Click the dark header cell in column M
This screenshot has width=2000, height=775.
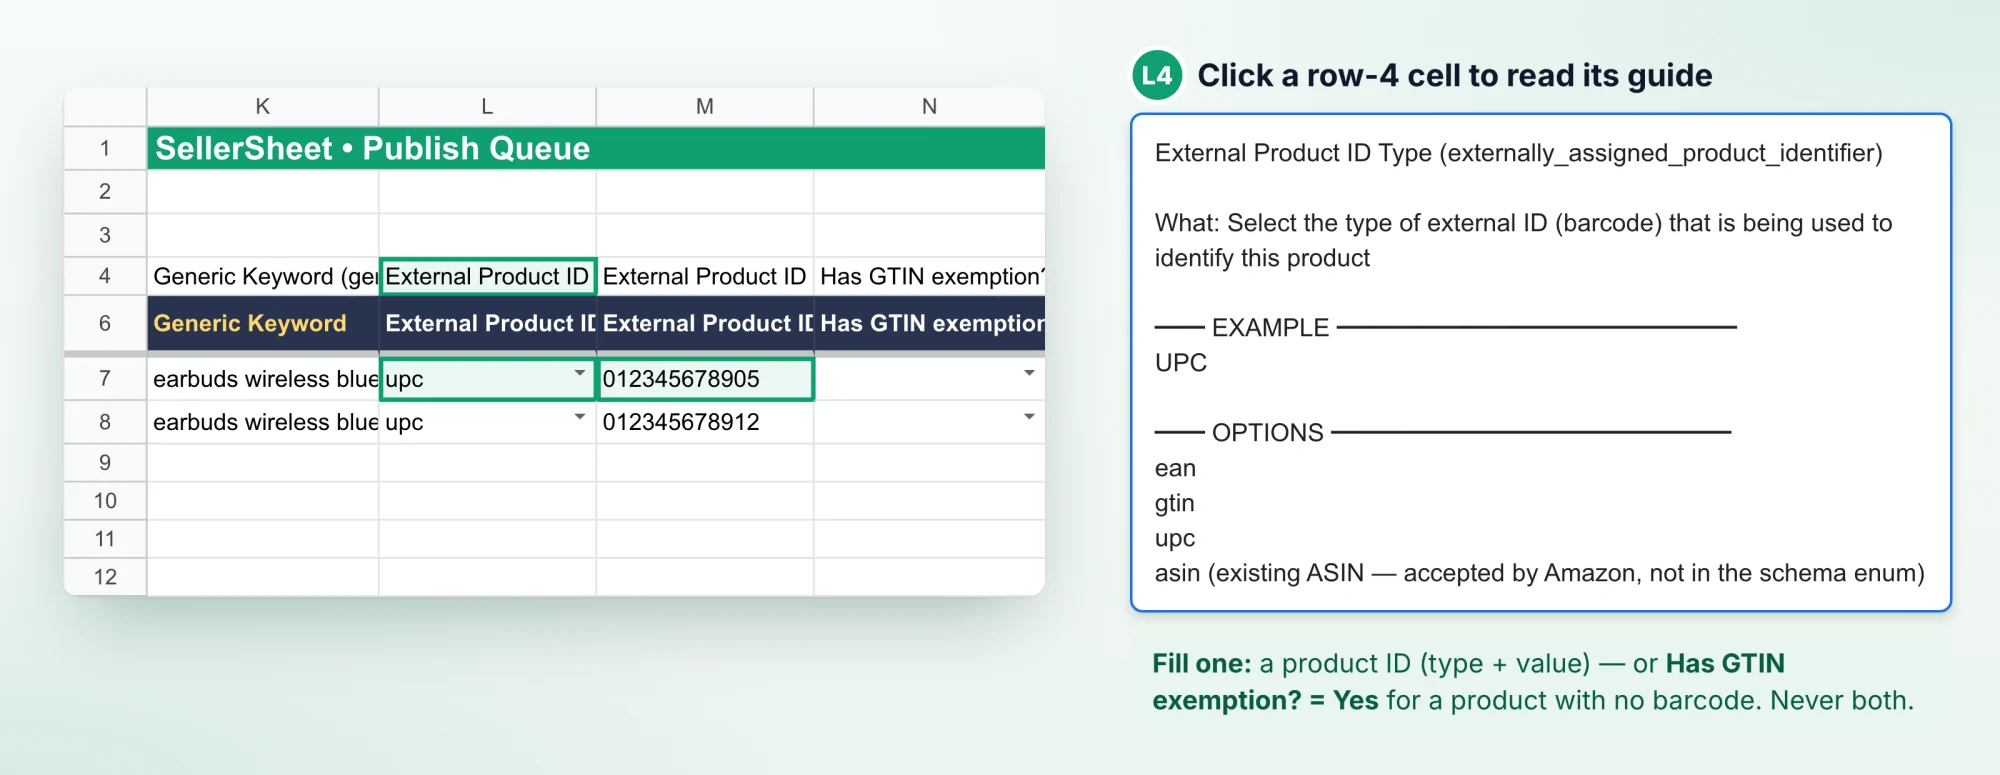[705, 323]
